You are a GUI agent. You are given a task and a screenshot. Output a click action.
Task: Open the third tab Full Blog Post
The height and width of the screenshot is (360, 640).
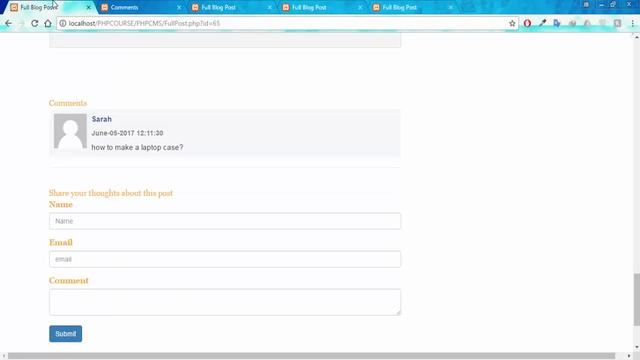pyautogui.click(x=231, y=7)
